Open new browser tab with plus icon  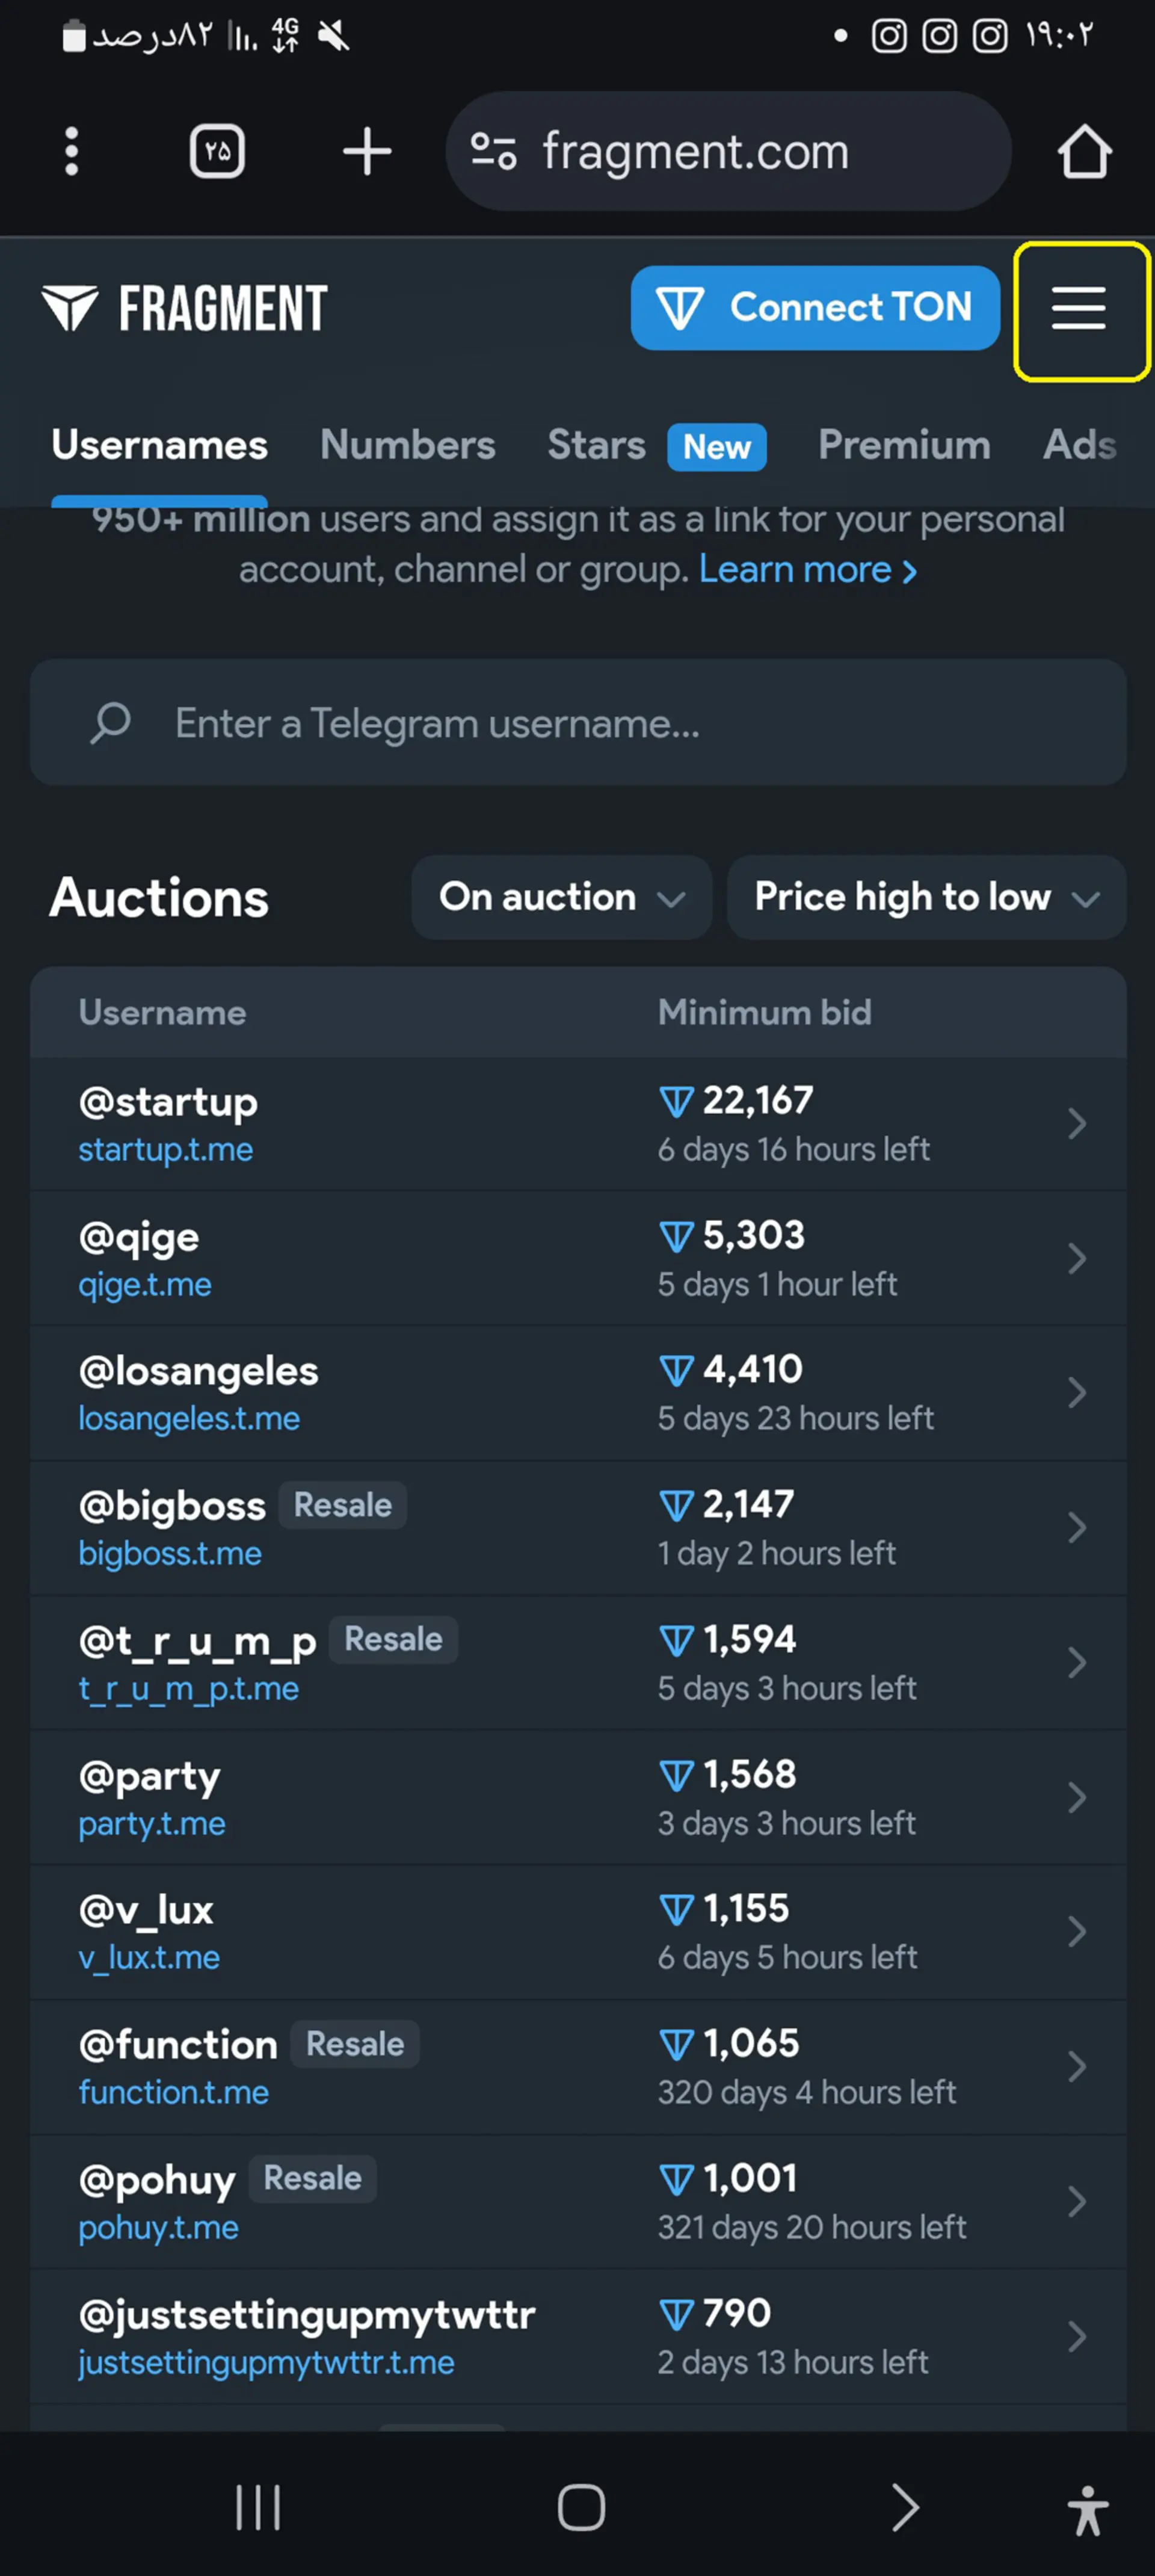367,152
